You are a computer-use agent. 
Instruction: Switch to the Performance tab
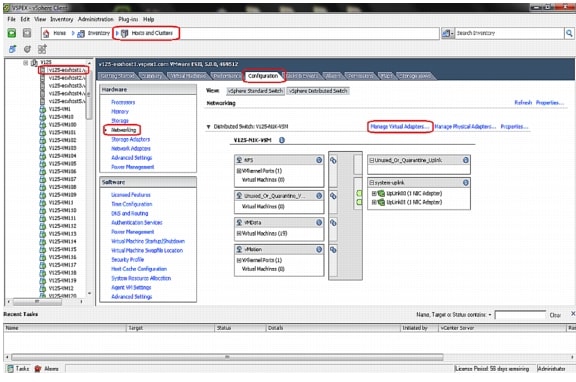tap(227, 76)
